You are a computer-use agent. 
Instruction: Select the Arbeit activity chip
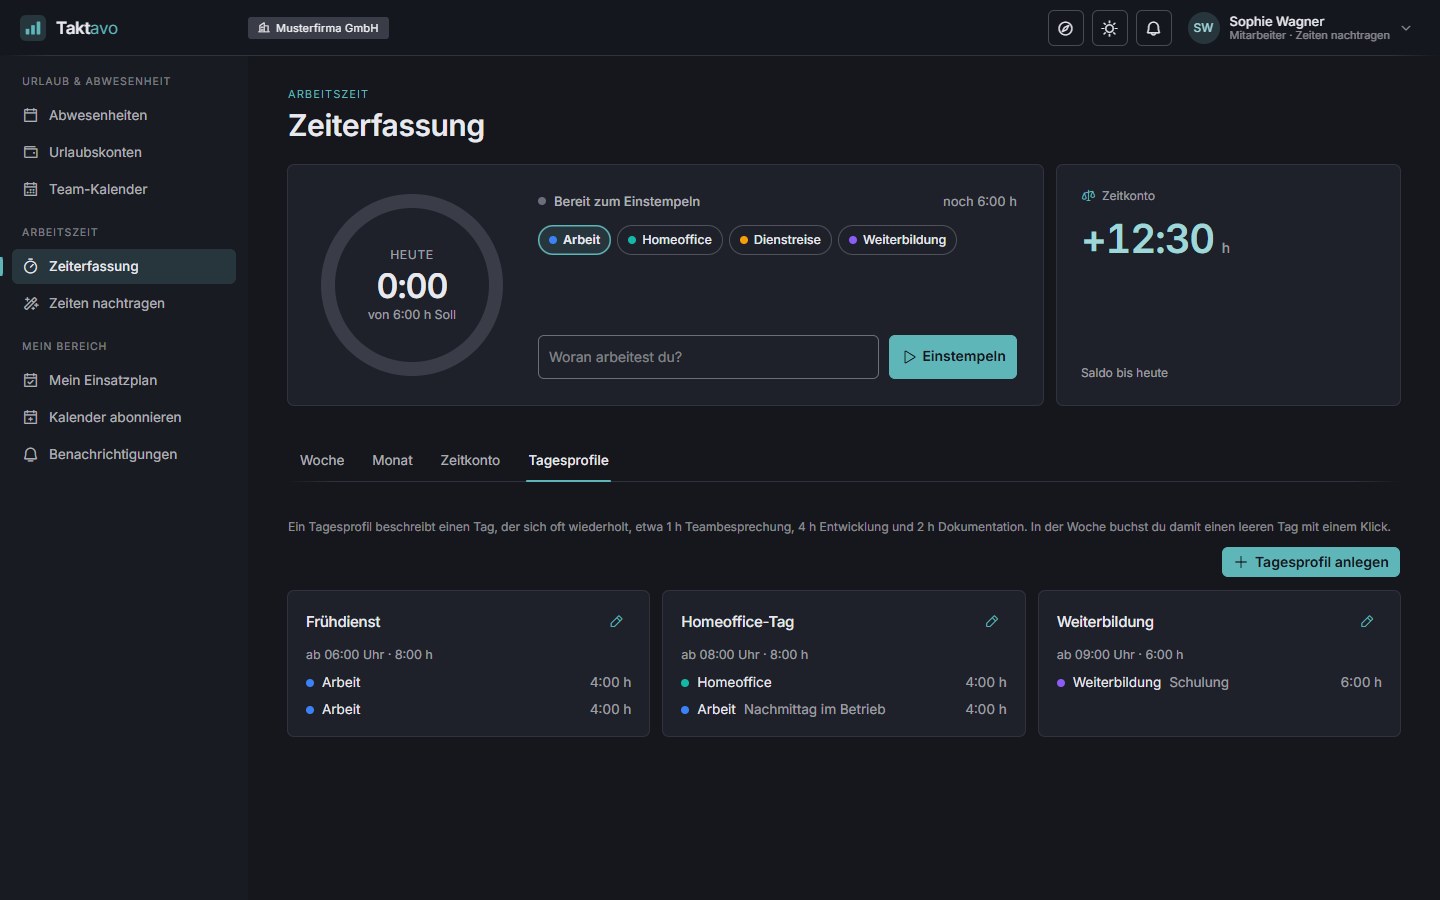coord(574,240)
